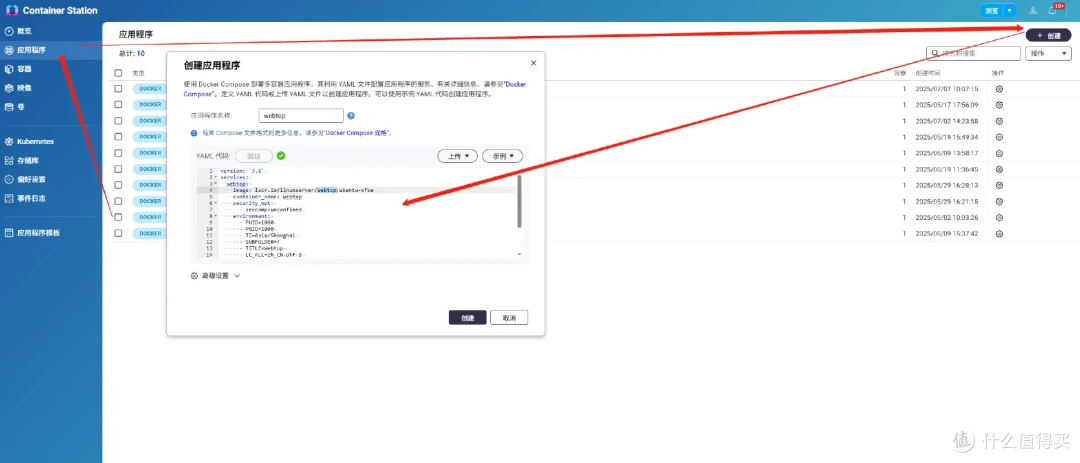Open settings gear for the 2025/06/09 15:37:42 row
Image resolution: width=1080 pixels, height=463 pixels.
click(999, 234)
